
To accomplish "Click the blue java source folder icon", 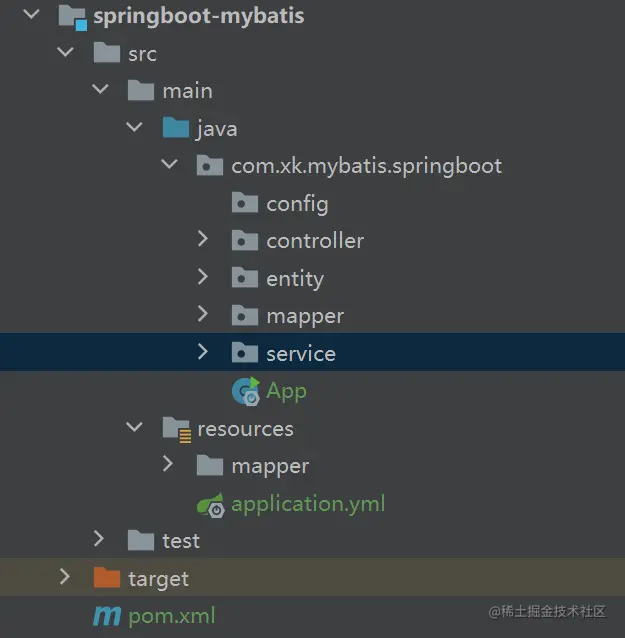I will 176,128.
